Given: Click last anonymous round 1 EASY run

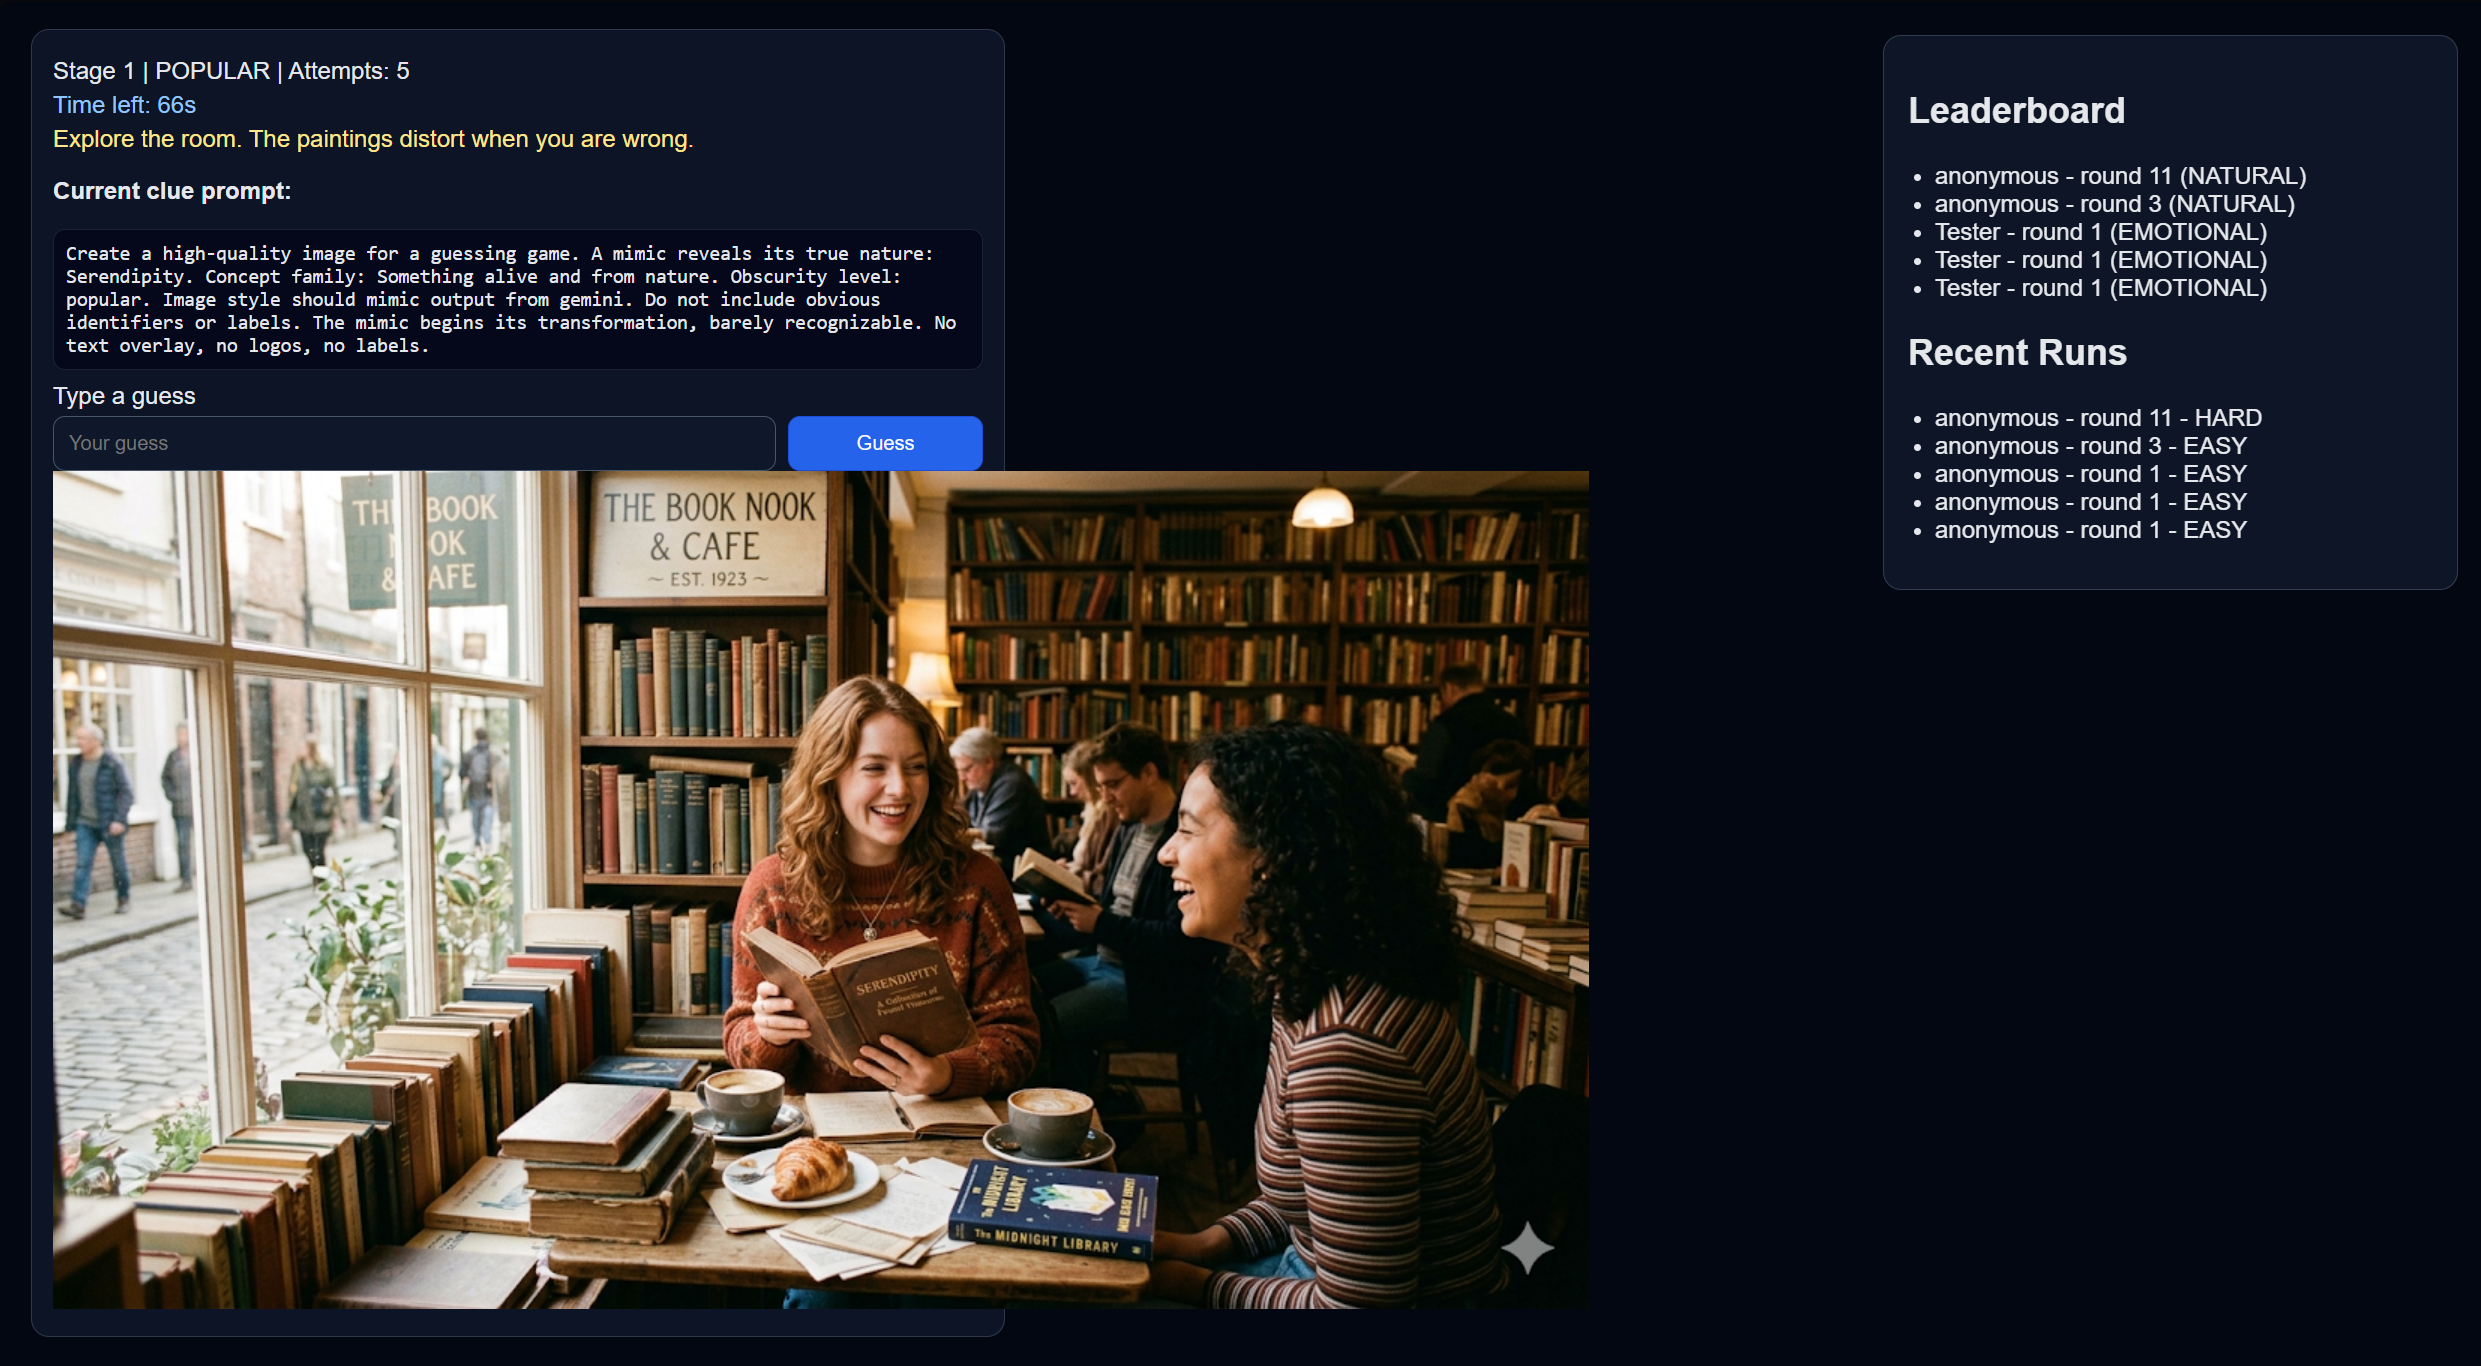Looking at the screenshot, I should (x=2090, y=530).
